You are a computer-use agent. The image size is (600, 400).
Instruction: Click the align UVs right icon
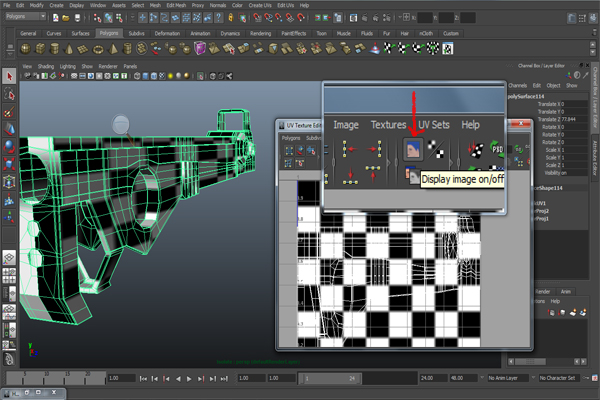coord(374,149)
